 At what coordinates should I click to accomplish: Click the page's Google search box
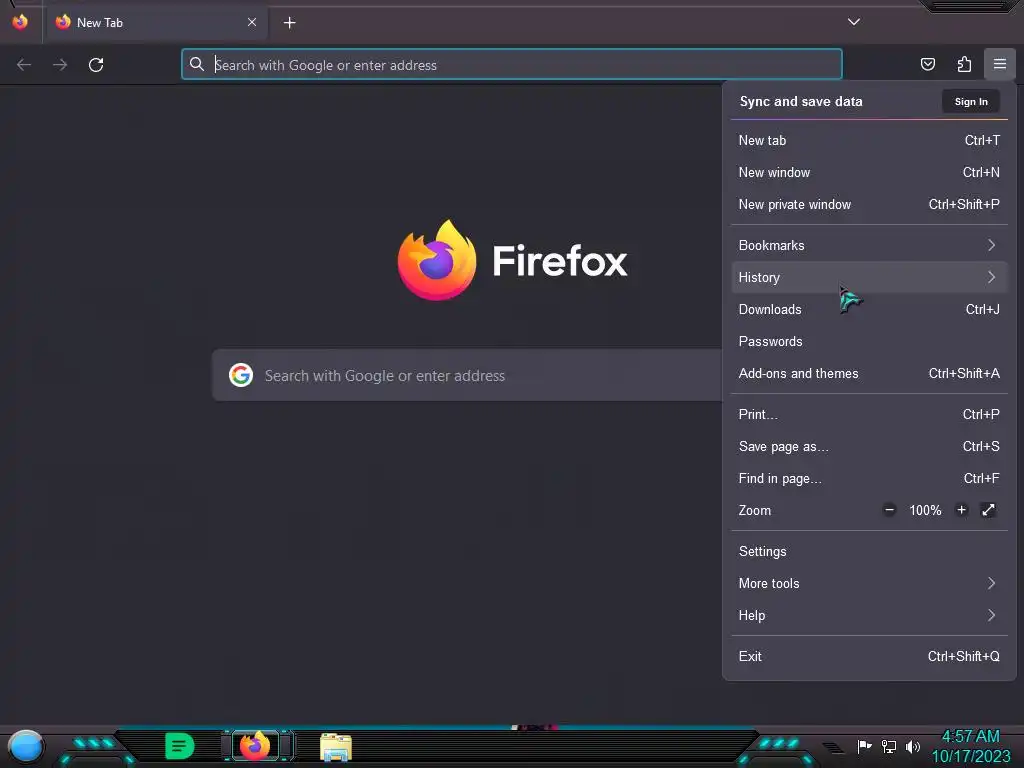click(467, 376)
